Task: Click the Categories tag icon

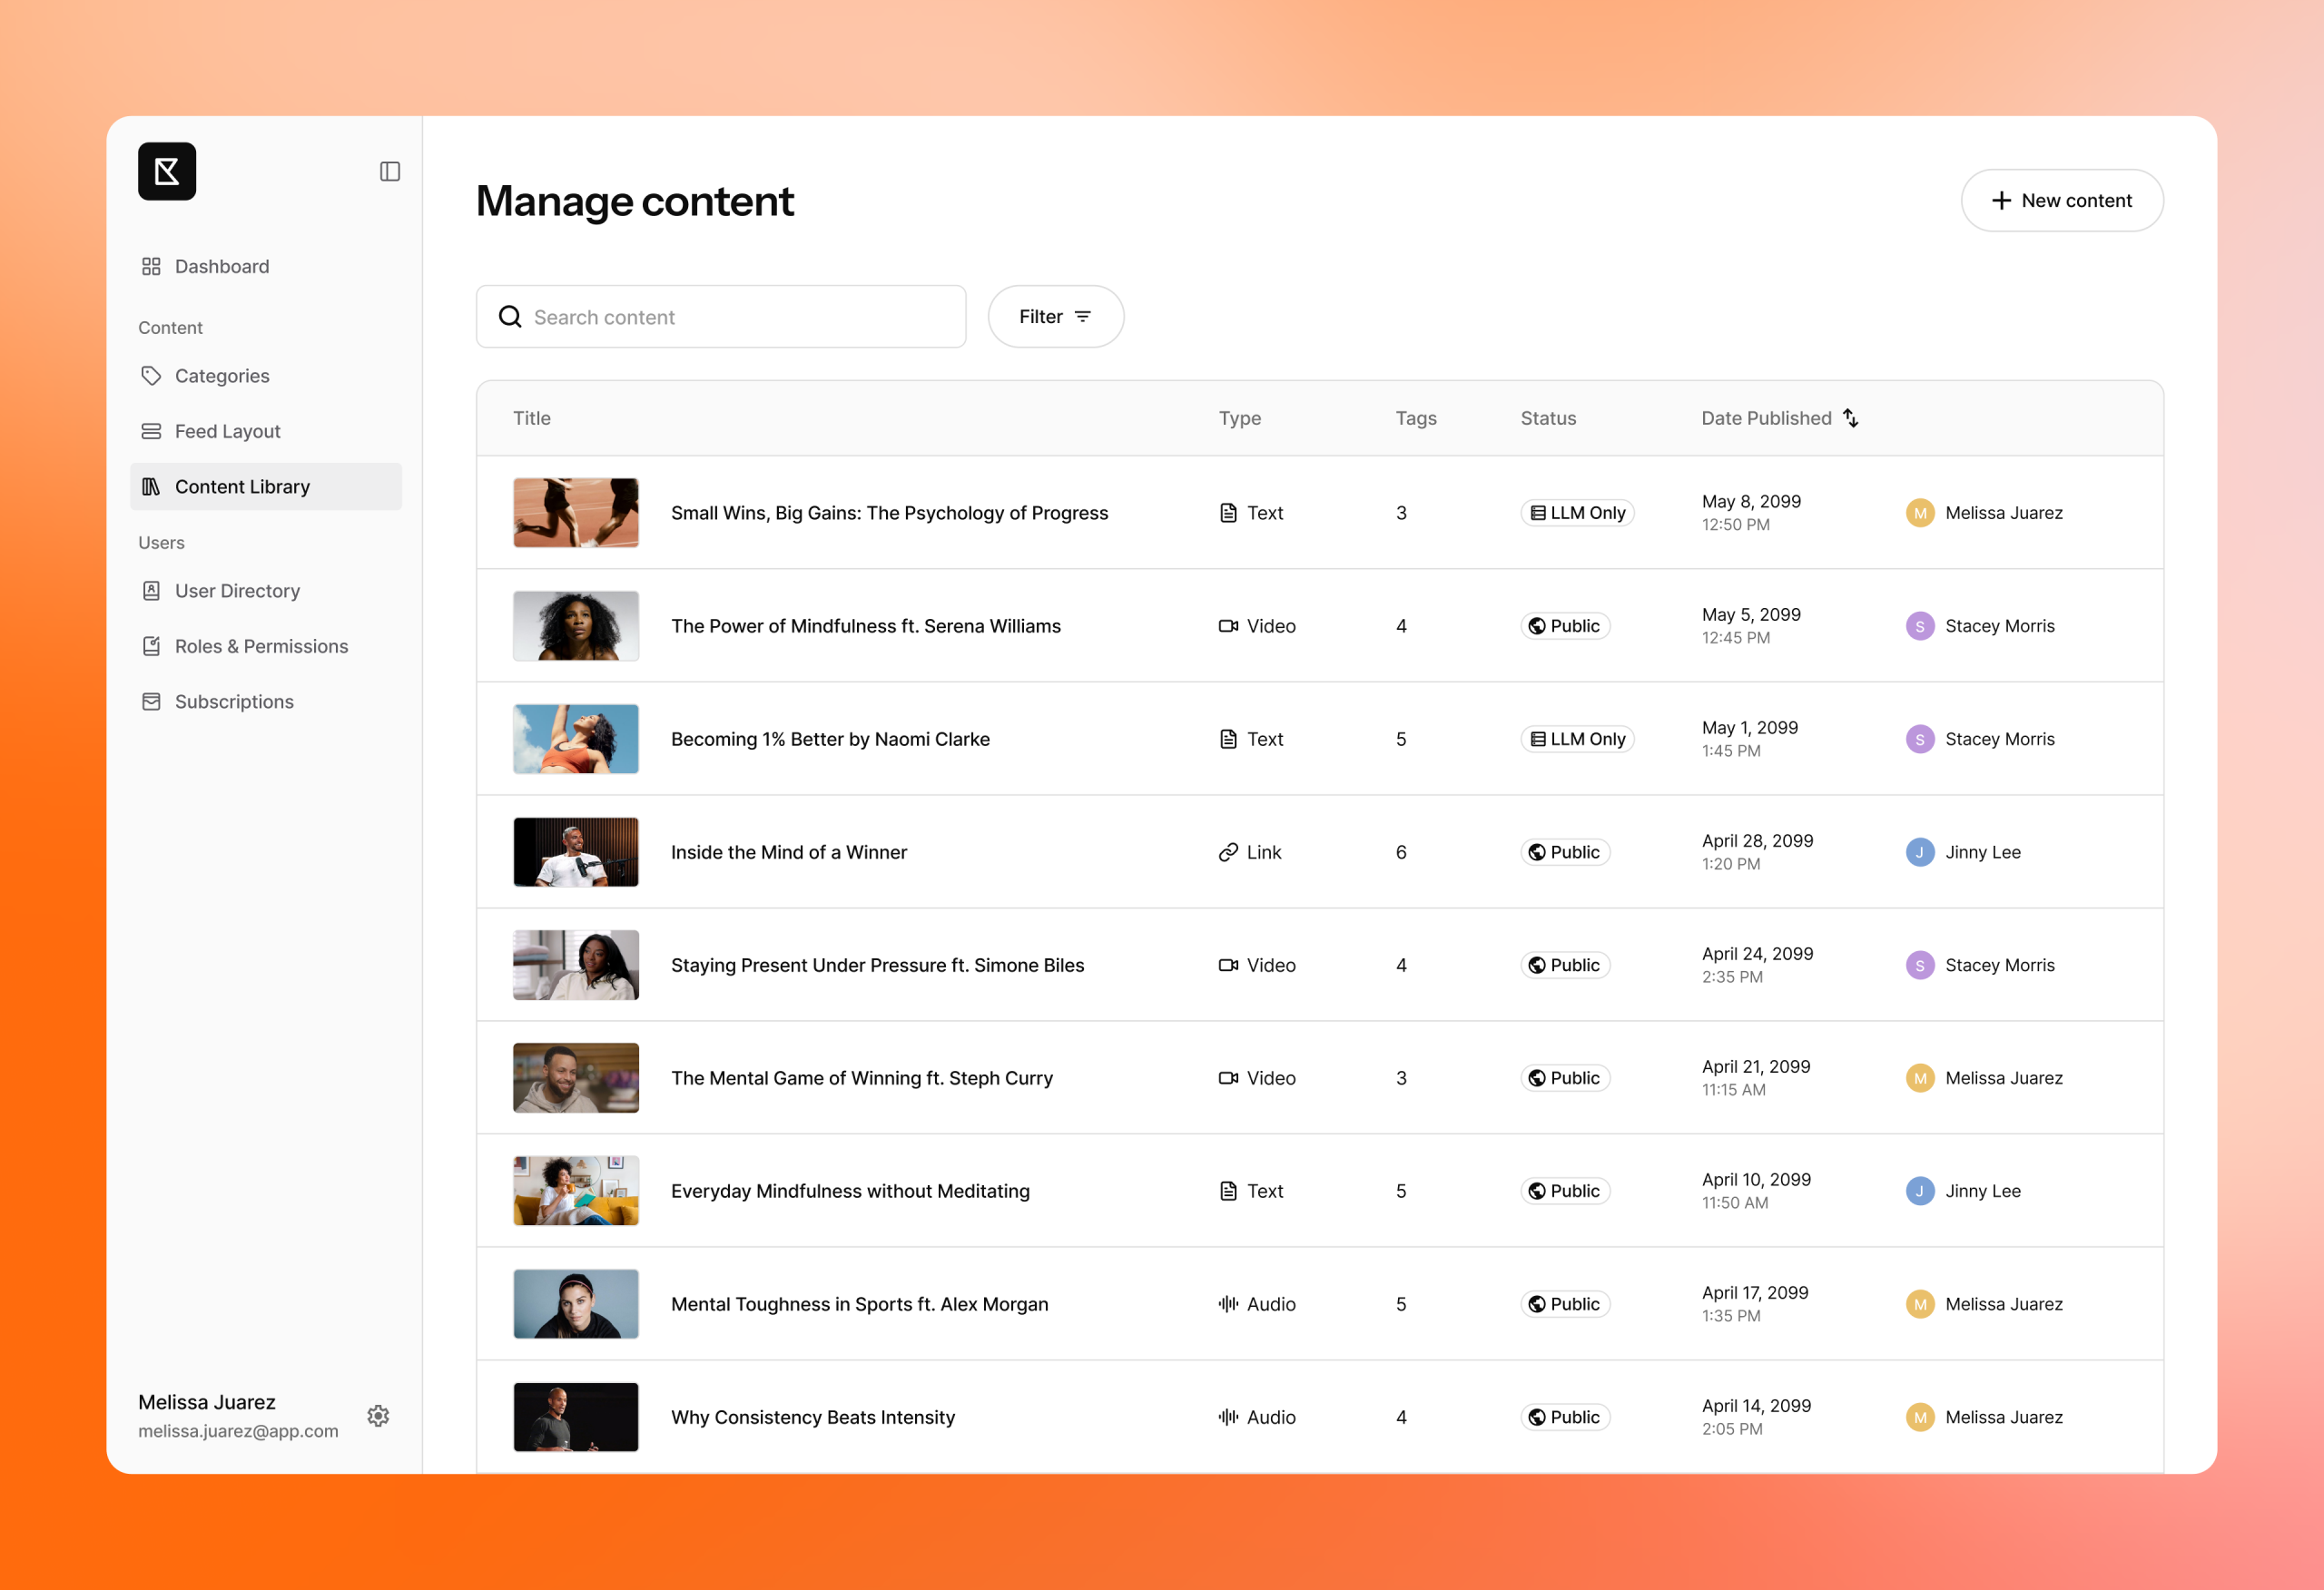Action: [x=151, y=376]
